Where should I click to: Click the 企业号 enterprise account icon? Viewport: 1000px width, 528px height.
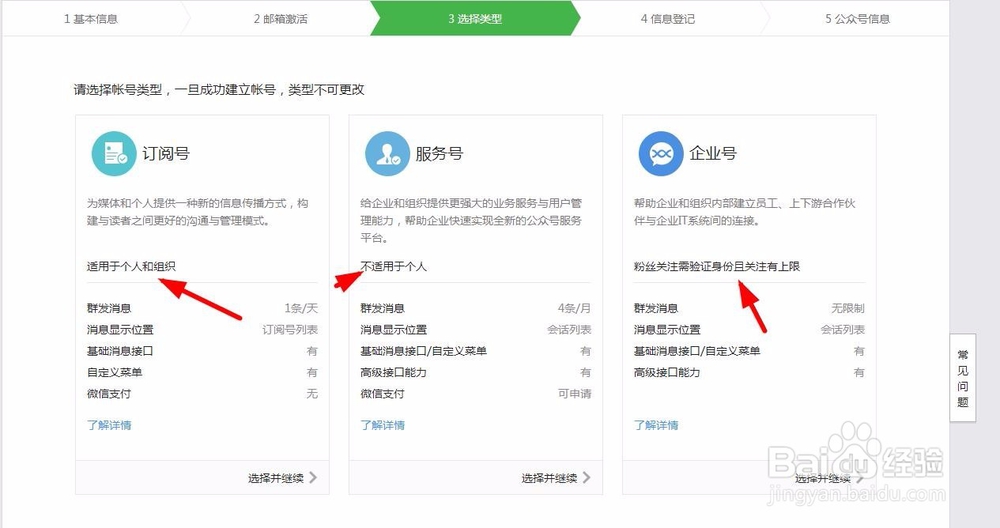[661, 154]
